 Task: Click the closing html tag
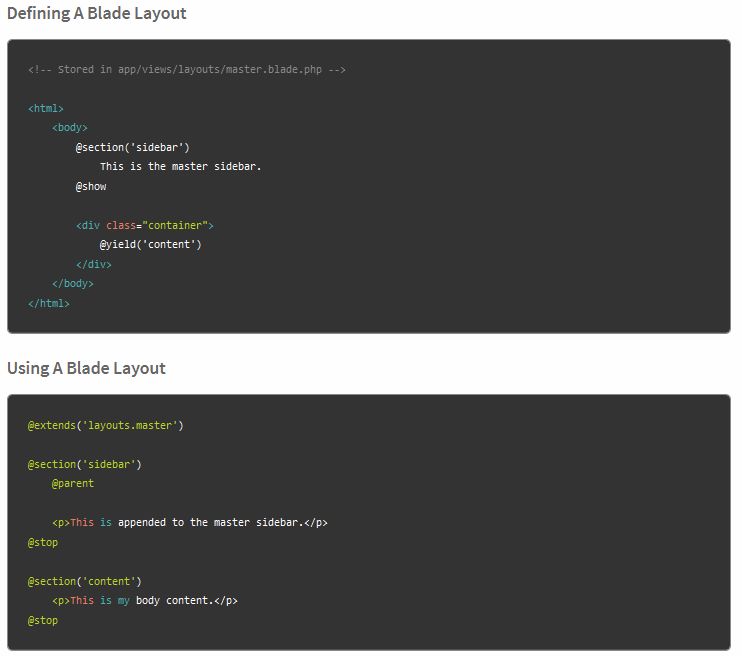[49, 303]
